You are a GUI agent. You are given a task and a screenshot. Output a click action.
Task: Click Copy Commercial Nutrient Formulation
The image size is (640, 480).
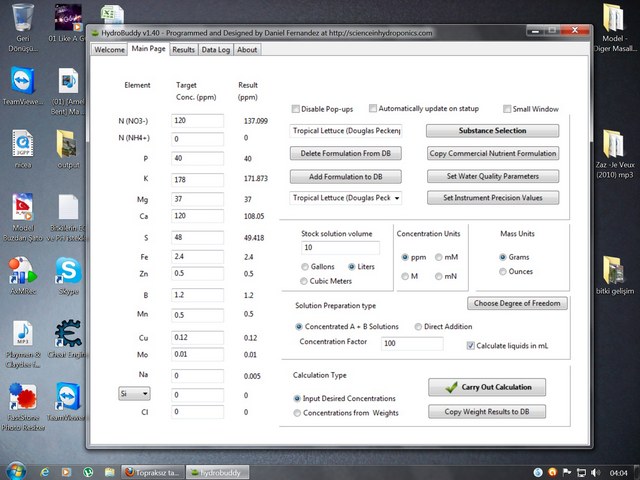click(x=493, y=153)
